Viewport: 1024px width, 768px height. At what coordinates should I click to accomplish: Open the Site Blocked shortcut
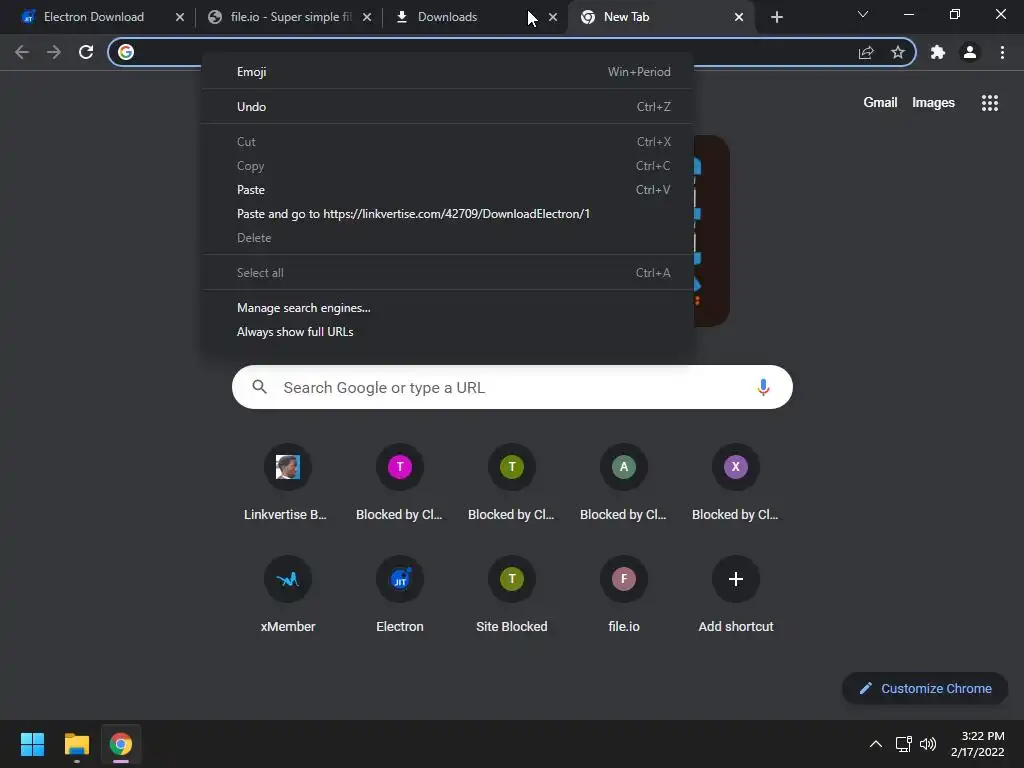point(512,596)
